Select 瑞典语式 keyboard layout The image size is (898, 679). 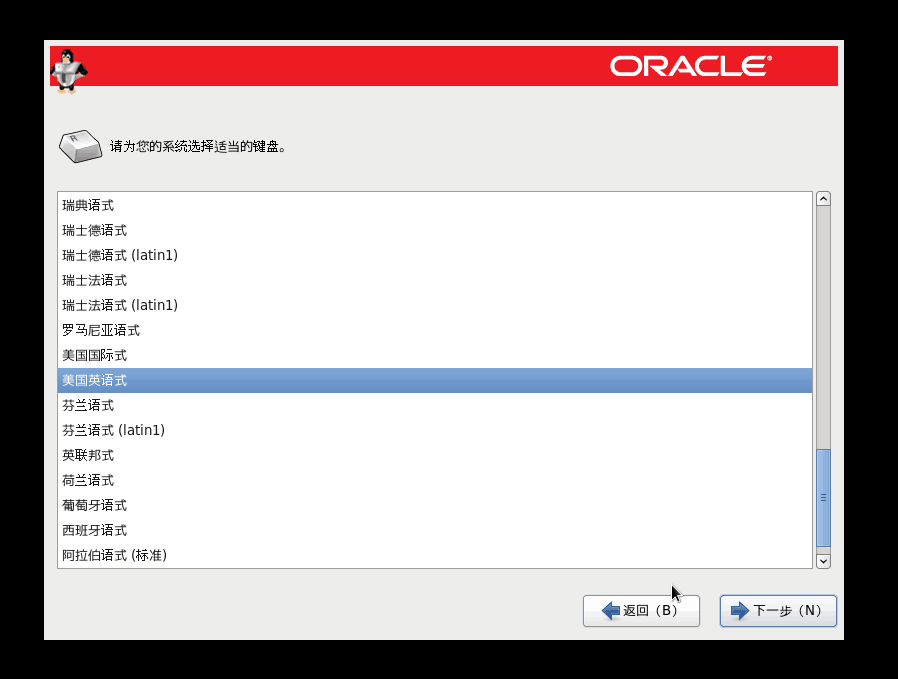tap(88, 205)
